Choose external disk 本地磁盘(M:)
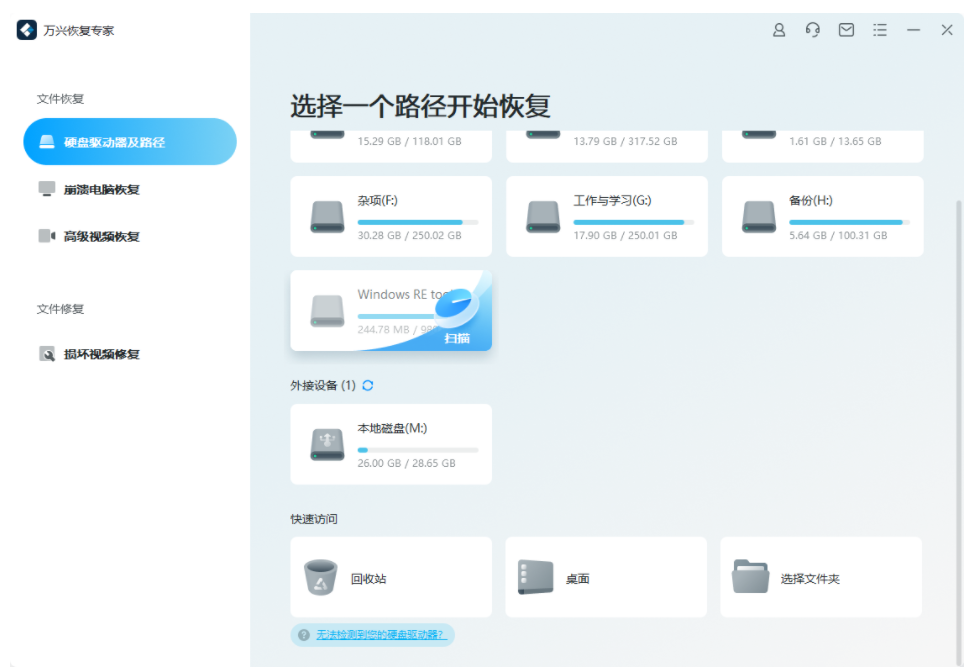This screenshot has height=667, width=977. [x=391, y=444]
